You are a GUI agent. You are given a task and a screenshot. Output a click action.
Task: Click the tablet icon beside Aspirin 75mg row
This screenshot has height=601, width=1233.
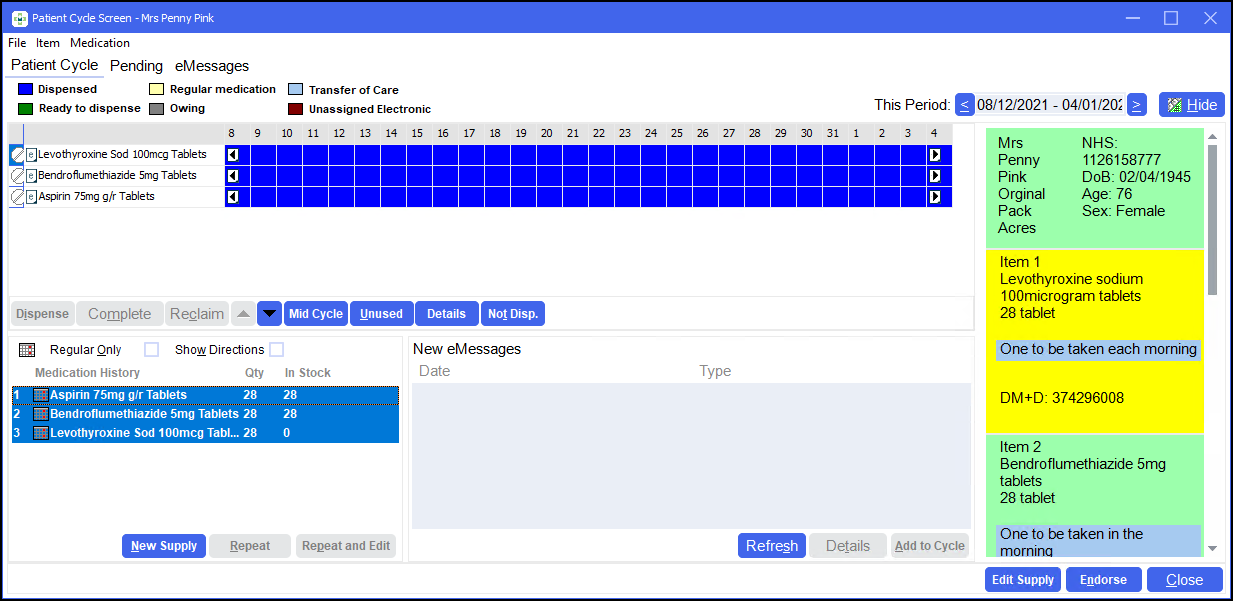[17, 197]
